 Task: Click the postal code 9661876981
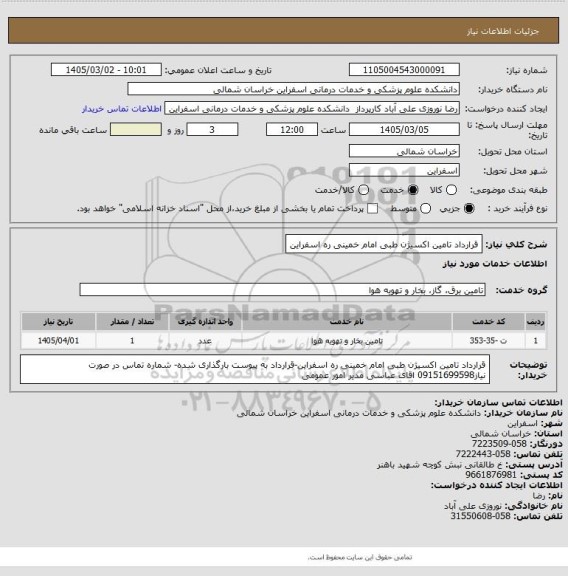tap(491, 475)
